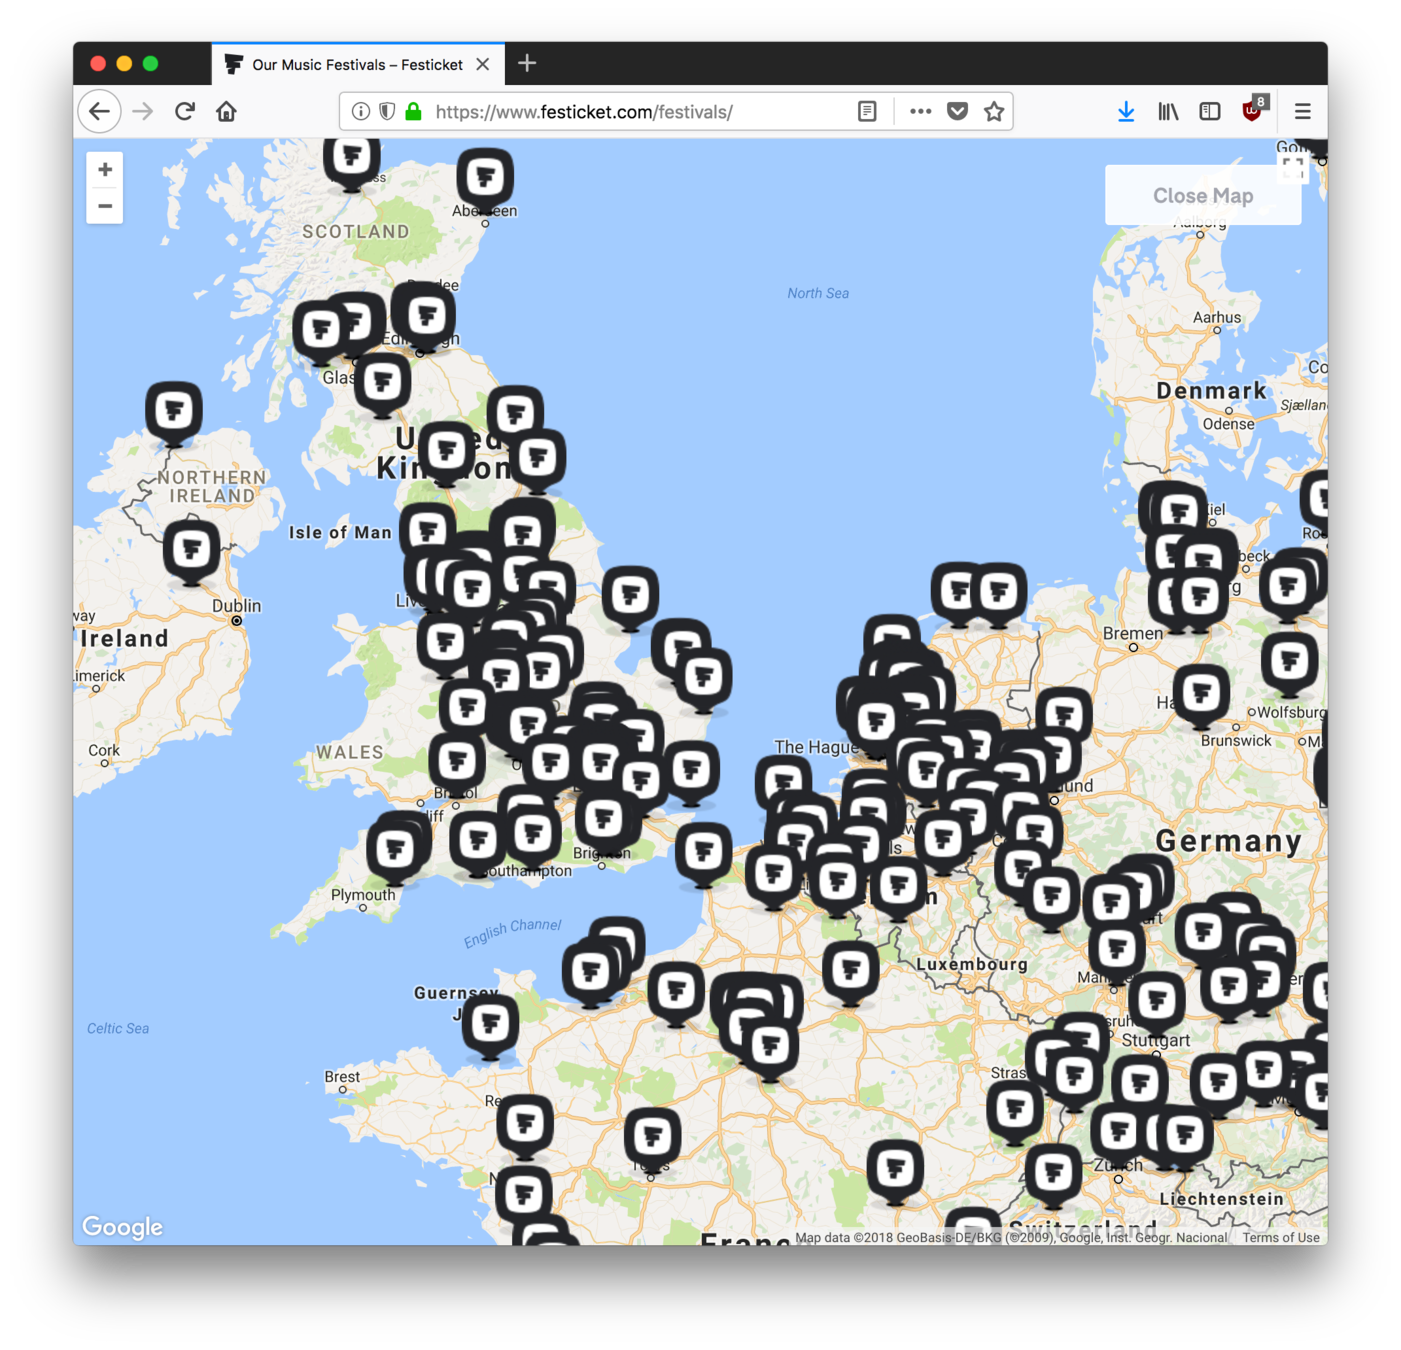Click the forward navigation arrow
Screen dimensions: 1401x1350
pyautogui.click(x=143, y=111)
